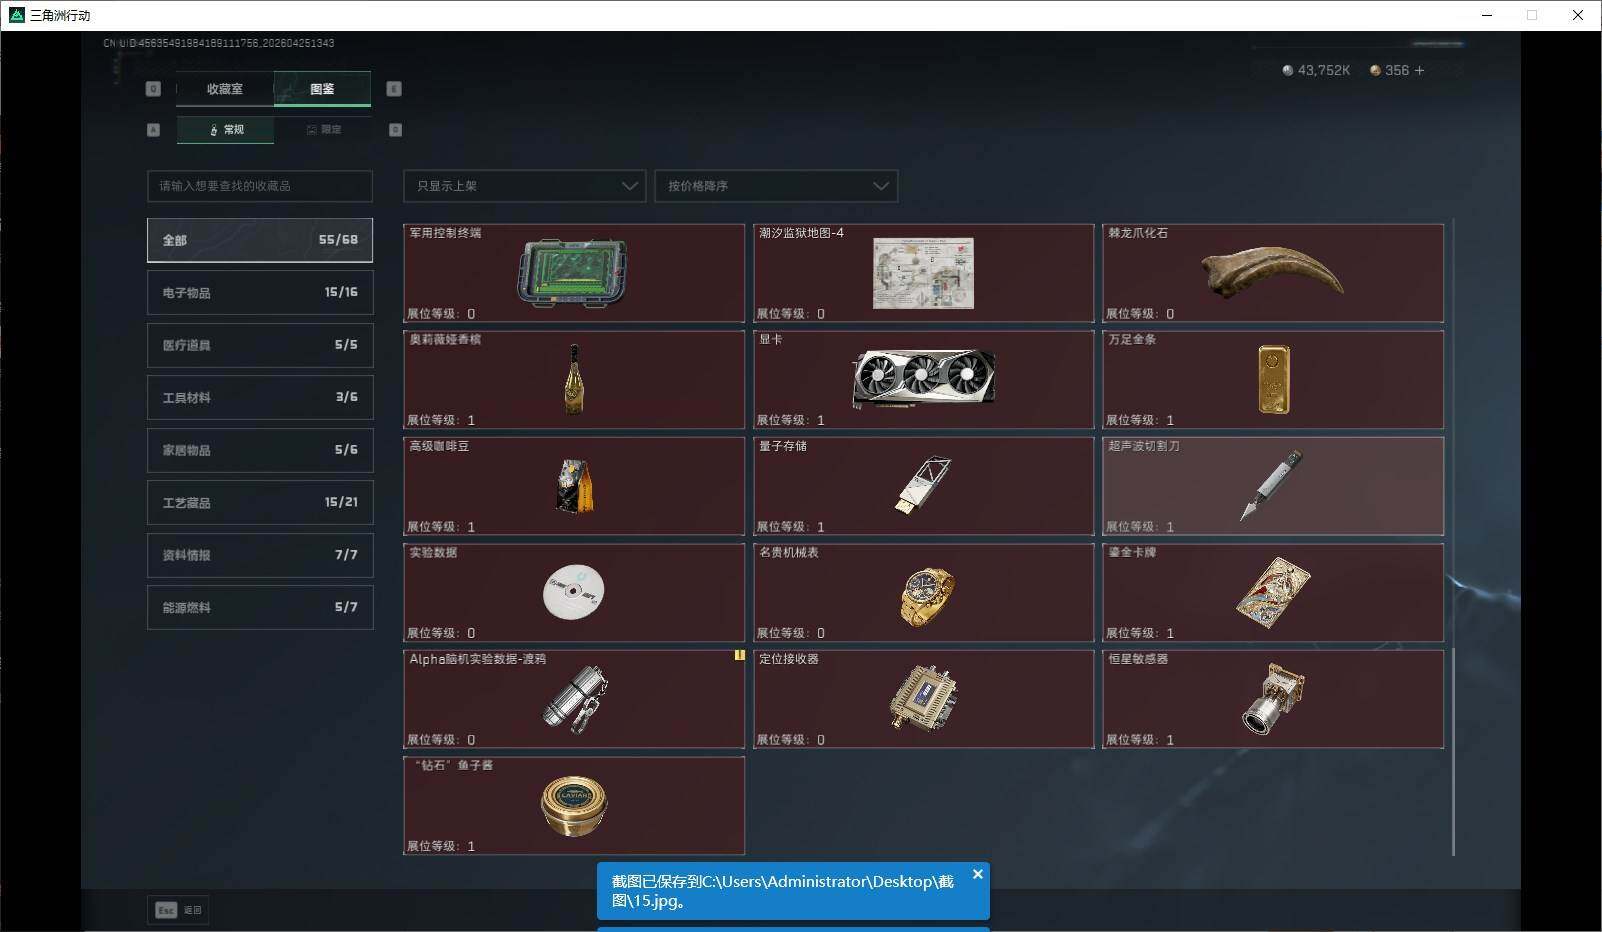This screenshot has width=1602, height=932.
Task: Dismiss the screenshot saved notification
Action: (978, 874)
